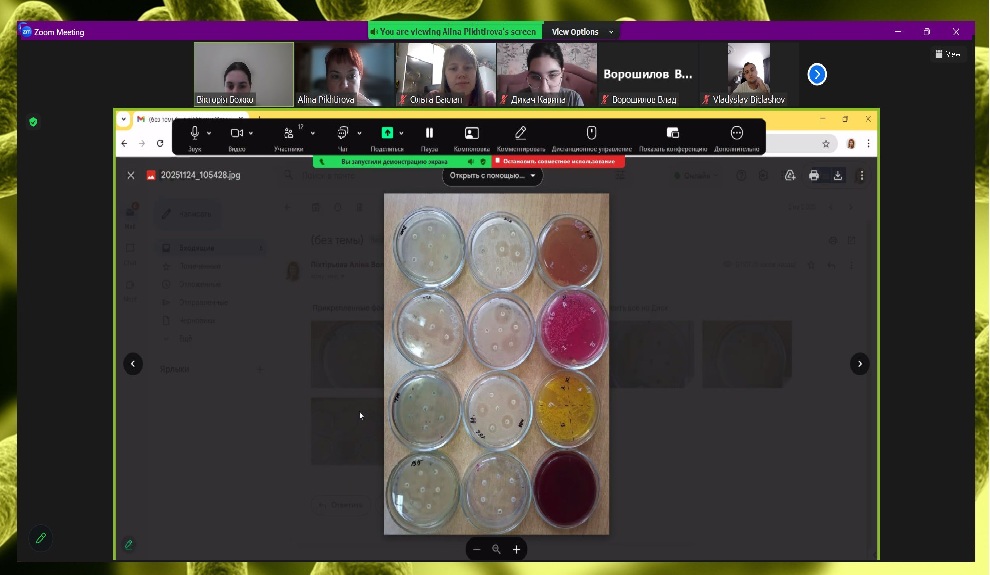Viewport: 990px width, 575px height.
Task: Open the View Options dropdown
Action: tap(584, 32)
